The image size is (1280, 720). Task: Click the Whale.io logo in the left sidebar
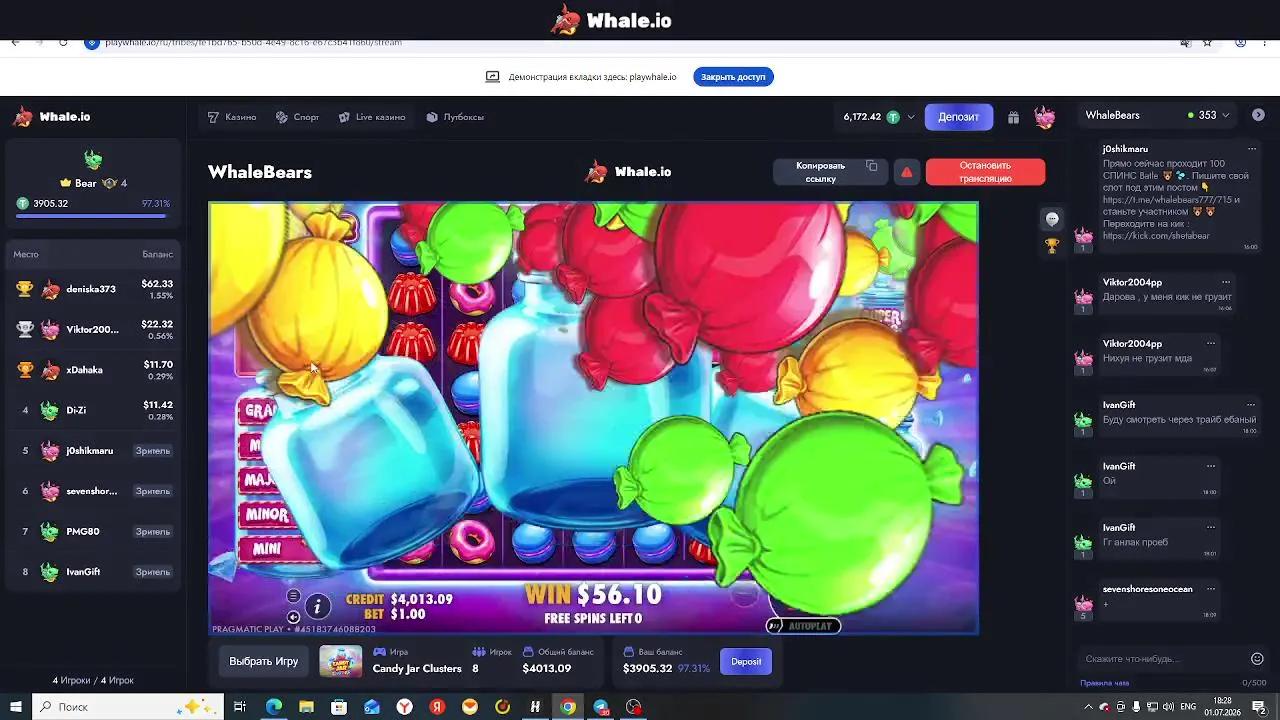click(x=52, y=117)
